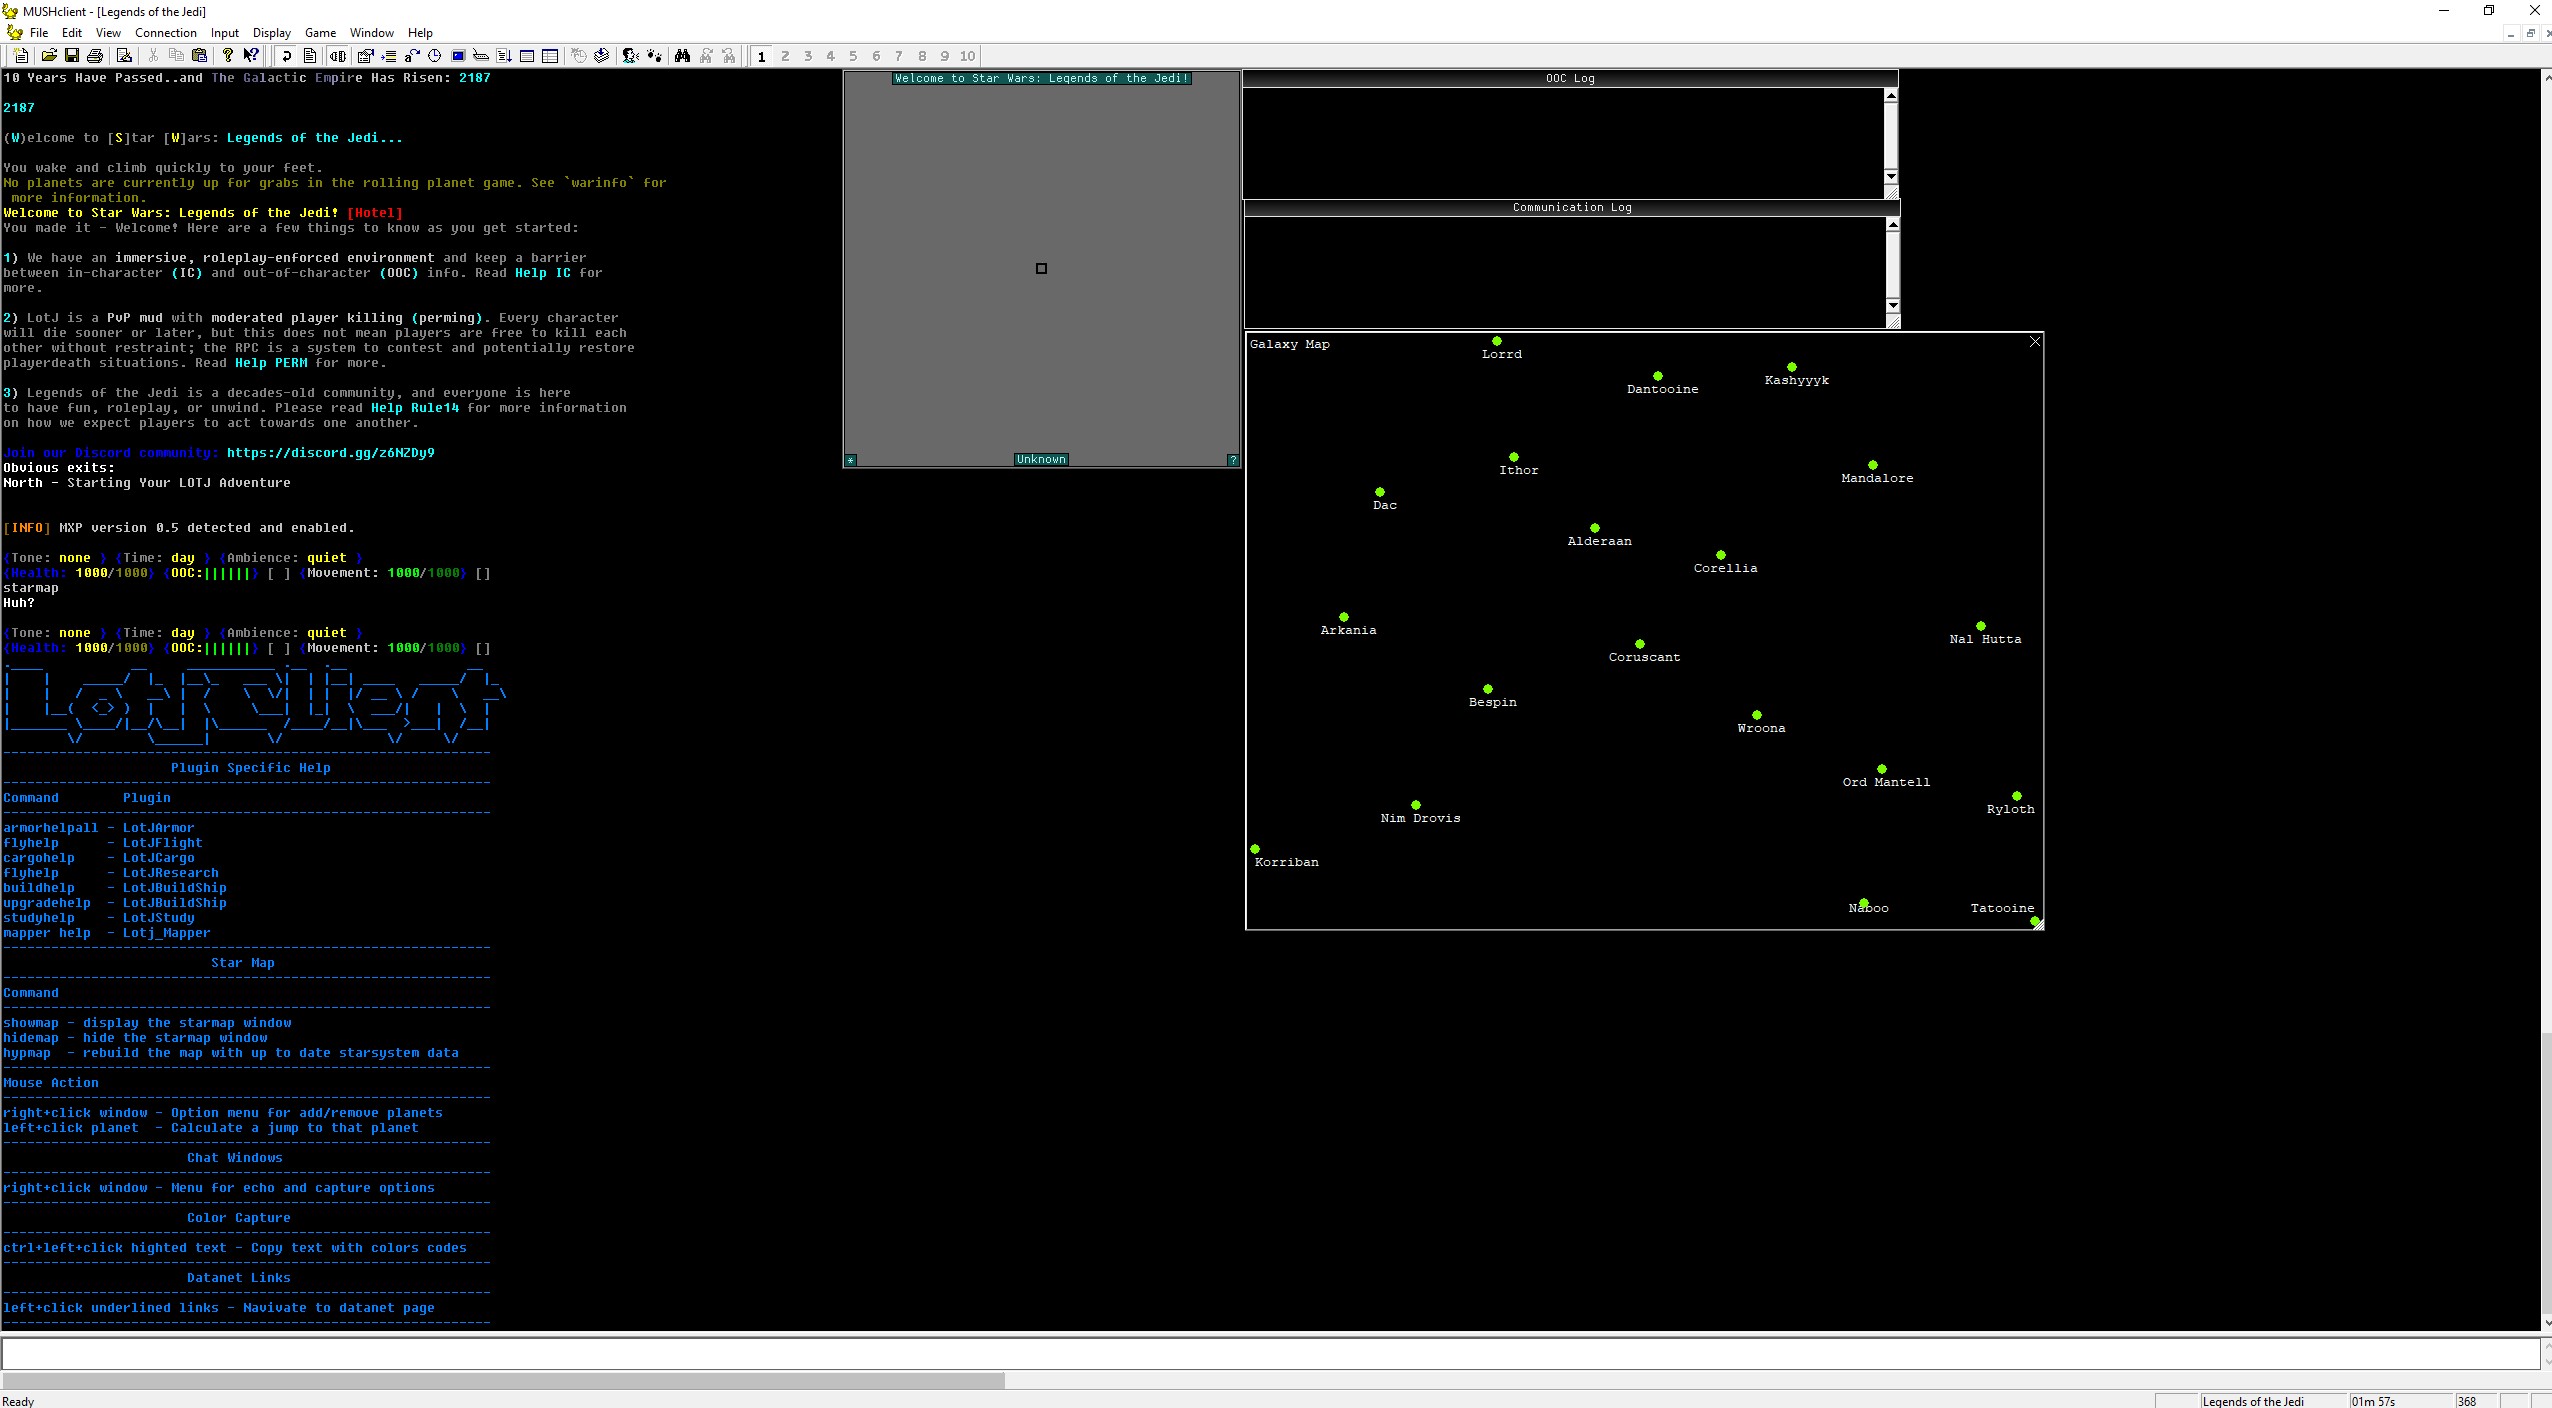Click Communication Log scroll up arrow
The width and height of the screenshot is (2552, 1408).
(1892, 225)
